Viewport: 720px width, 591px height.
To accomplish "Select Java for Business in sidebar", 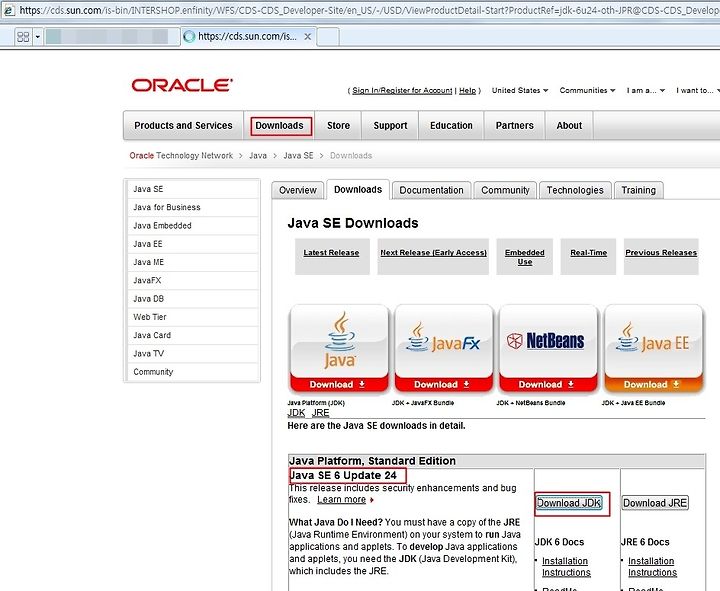I will pos(193,208).
